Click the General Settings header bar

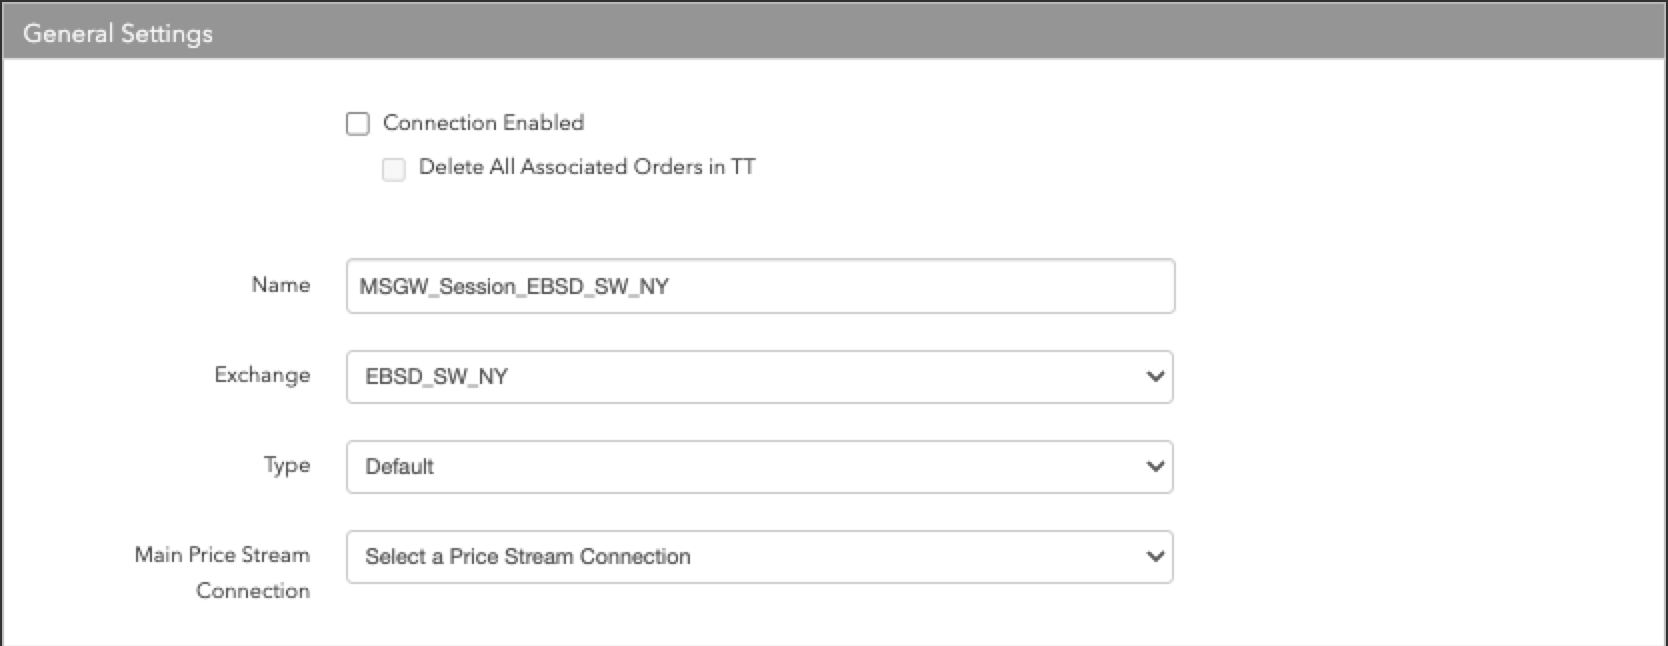click(834, 33)
